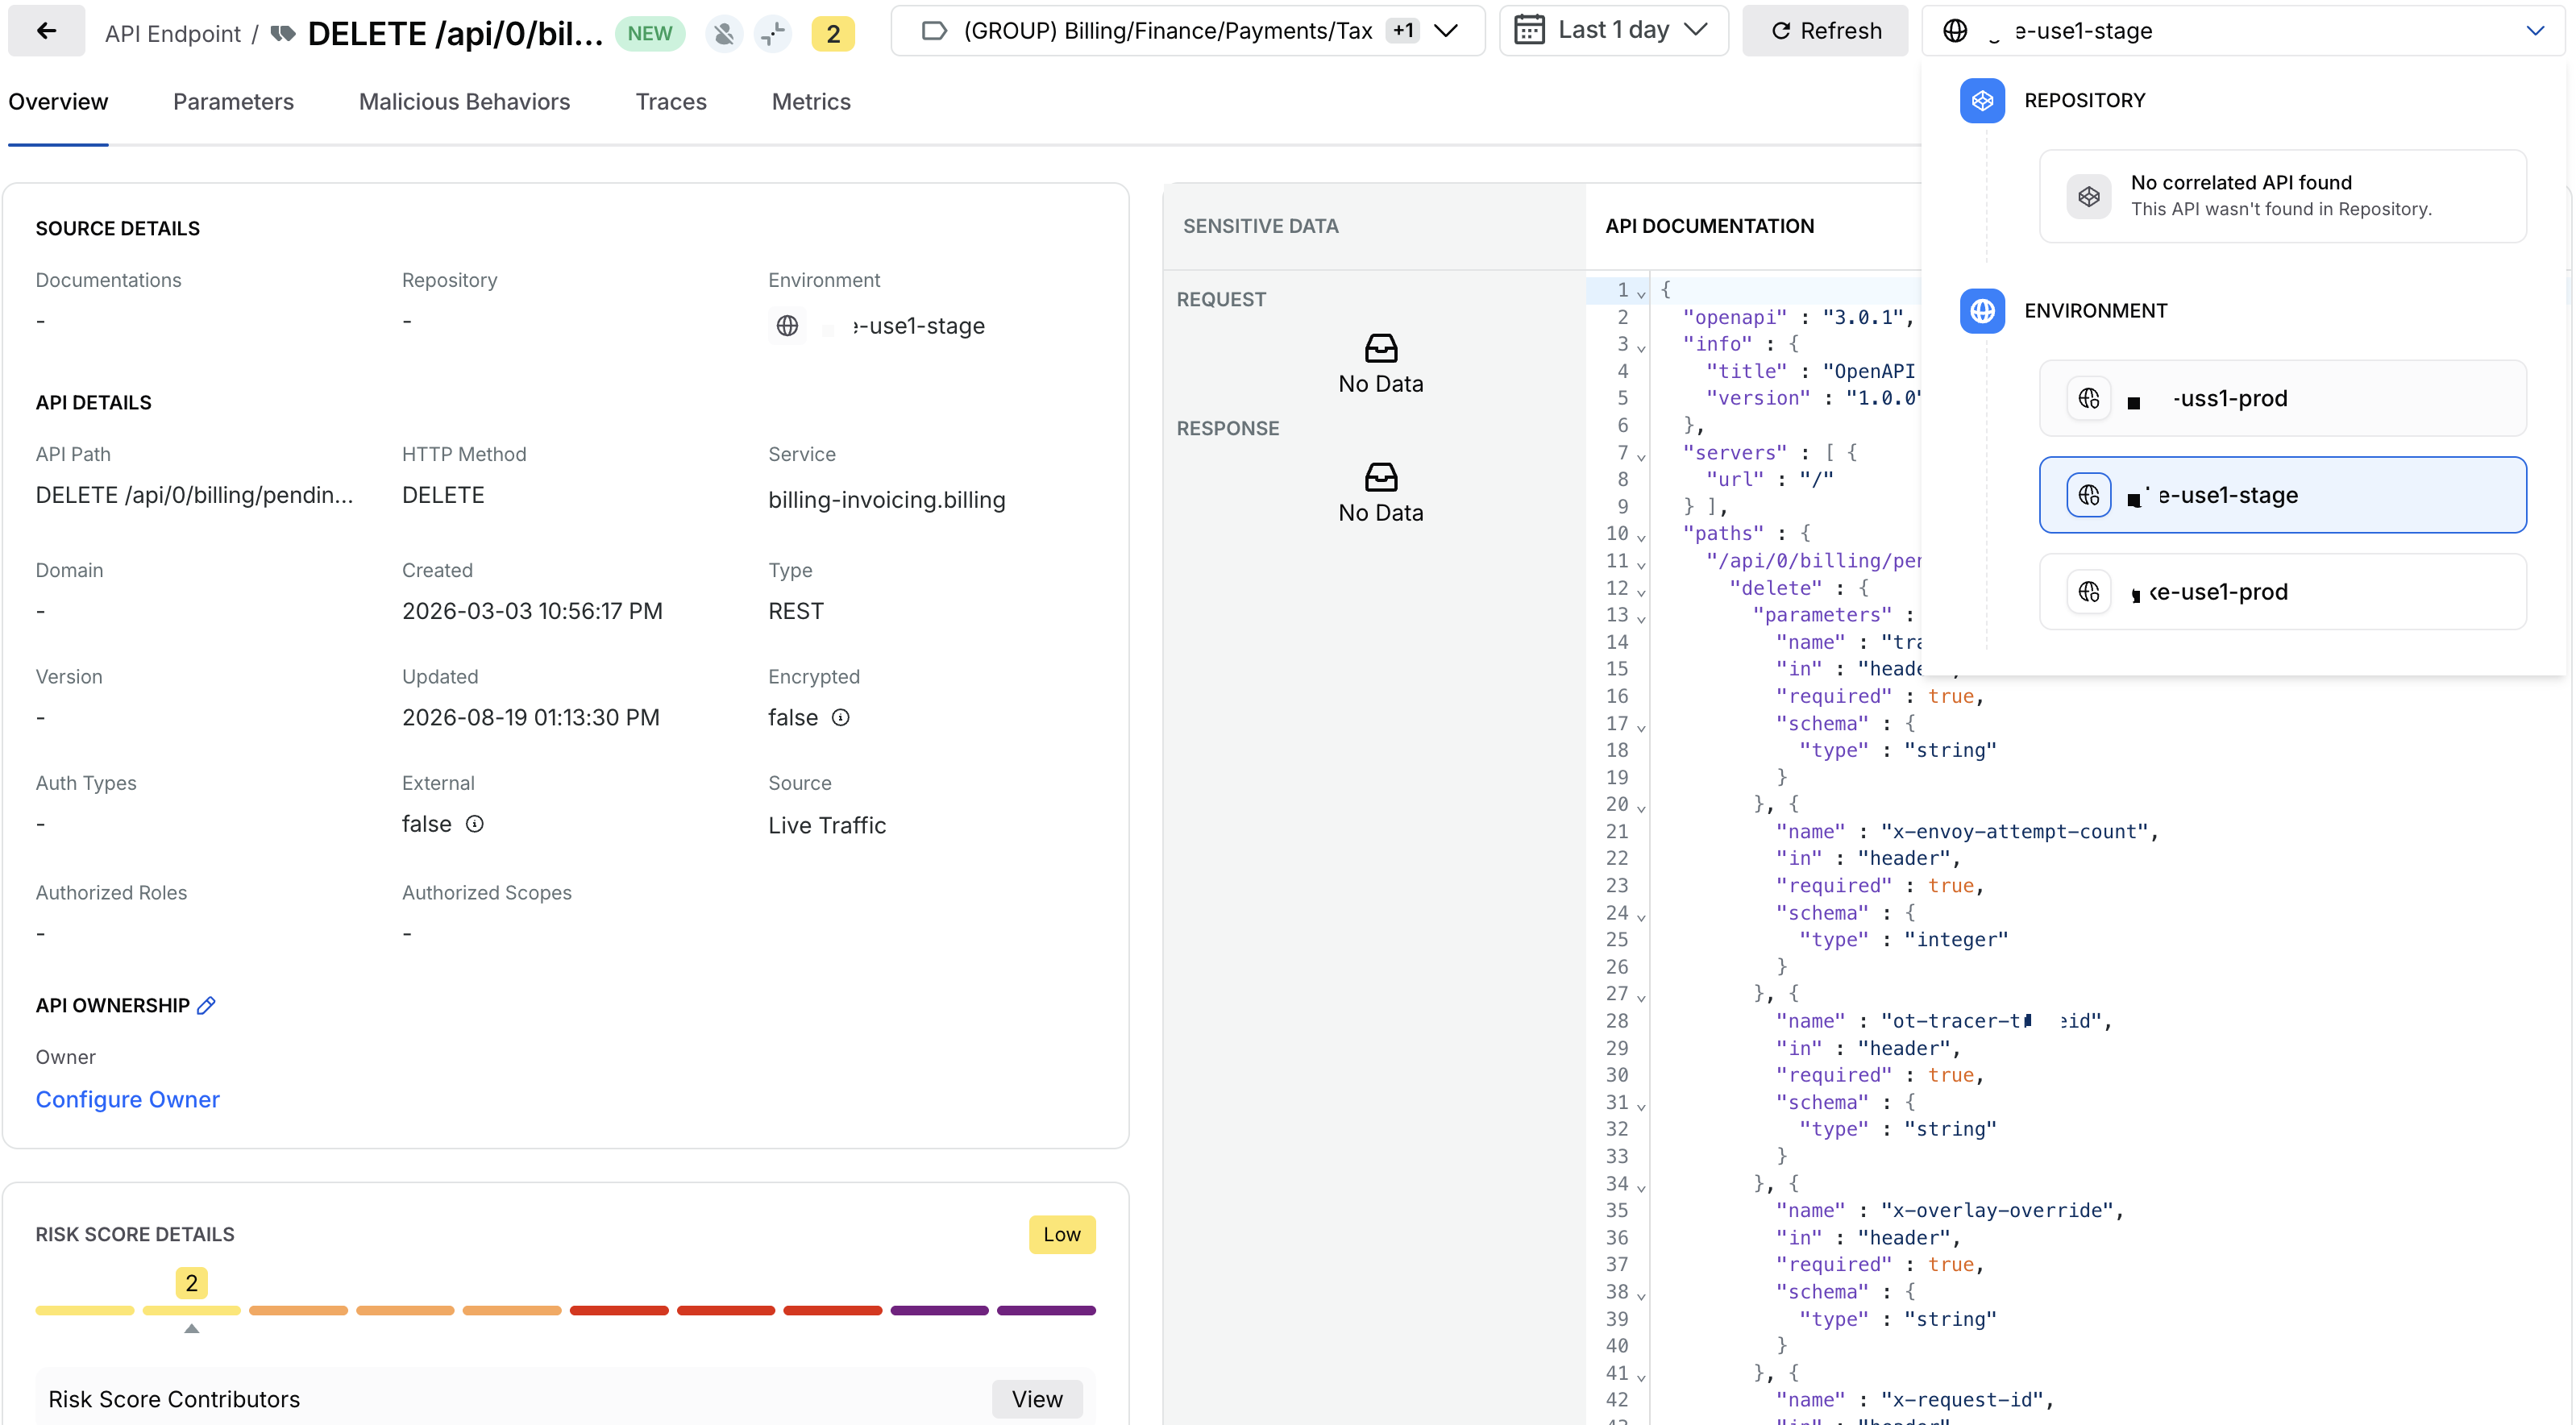The width and height of the screenshot is (2576, 1425).
Task: Click the muted user icon in the header
Action: click(x=724, y=33)
